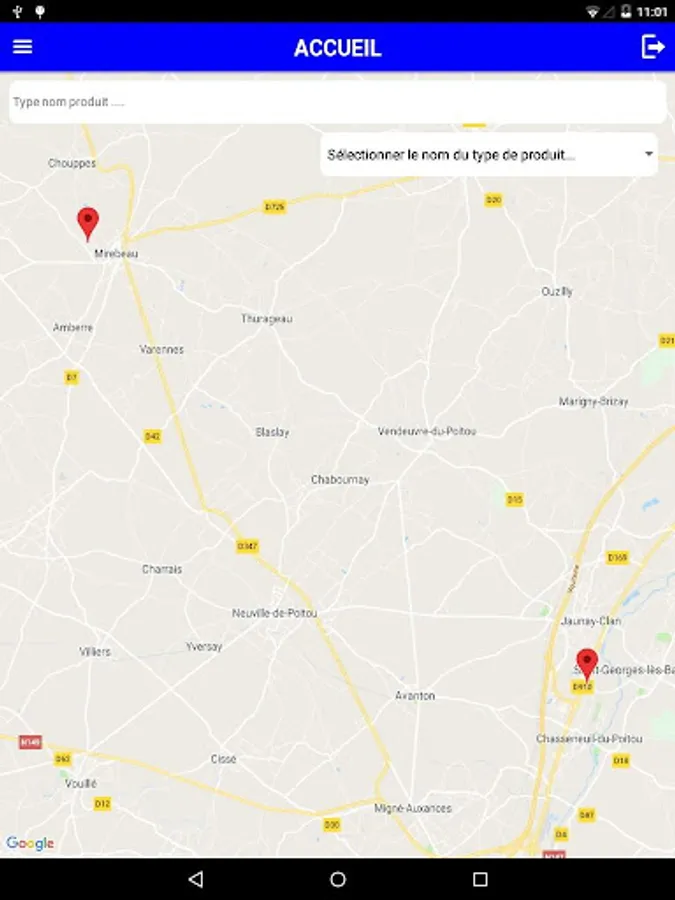Tap the logout icon in header

pyautogui.click(x=653, y=46)
